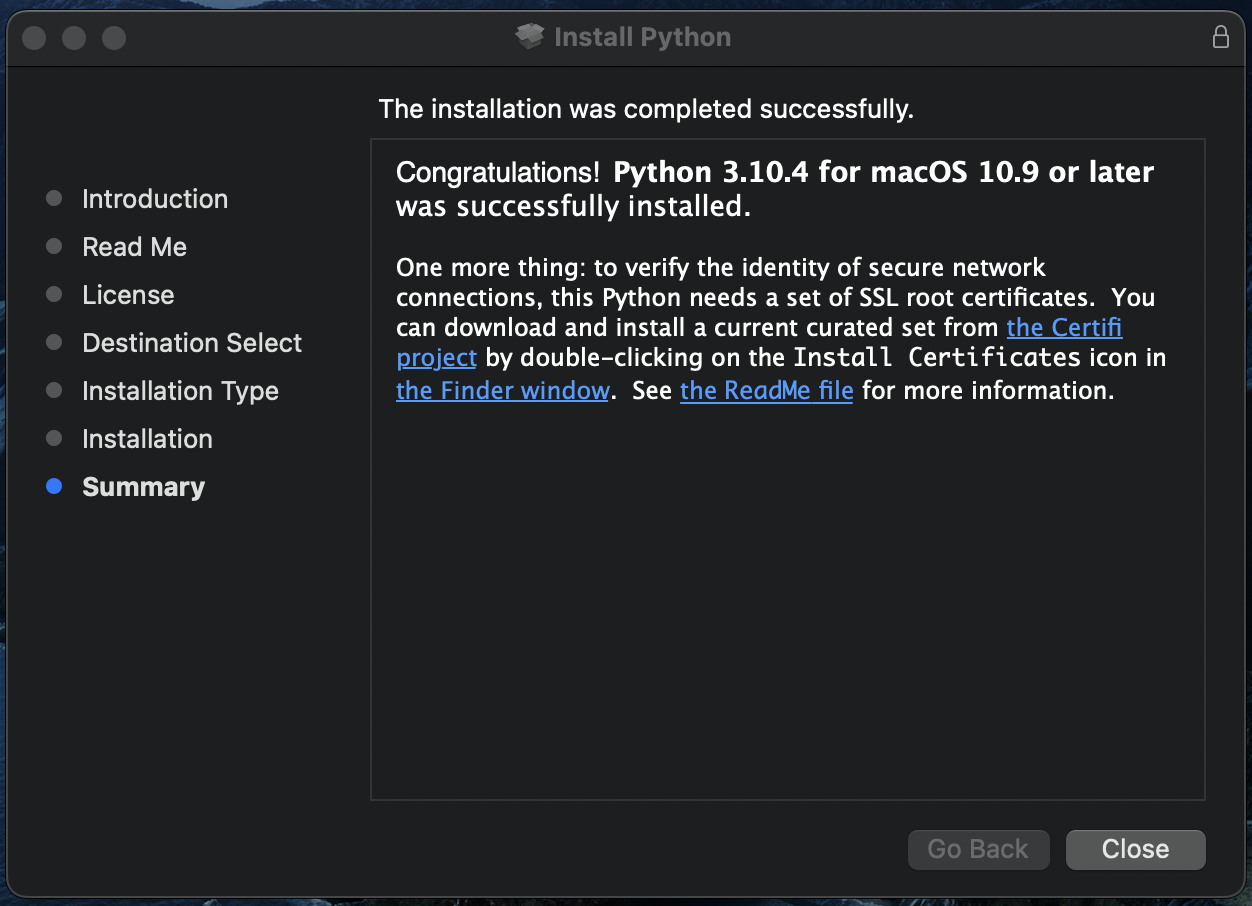Click the gray bullet beside Read Me

pyautogui.click(x=54, y=247)
